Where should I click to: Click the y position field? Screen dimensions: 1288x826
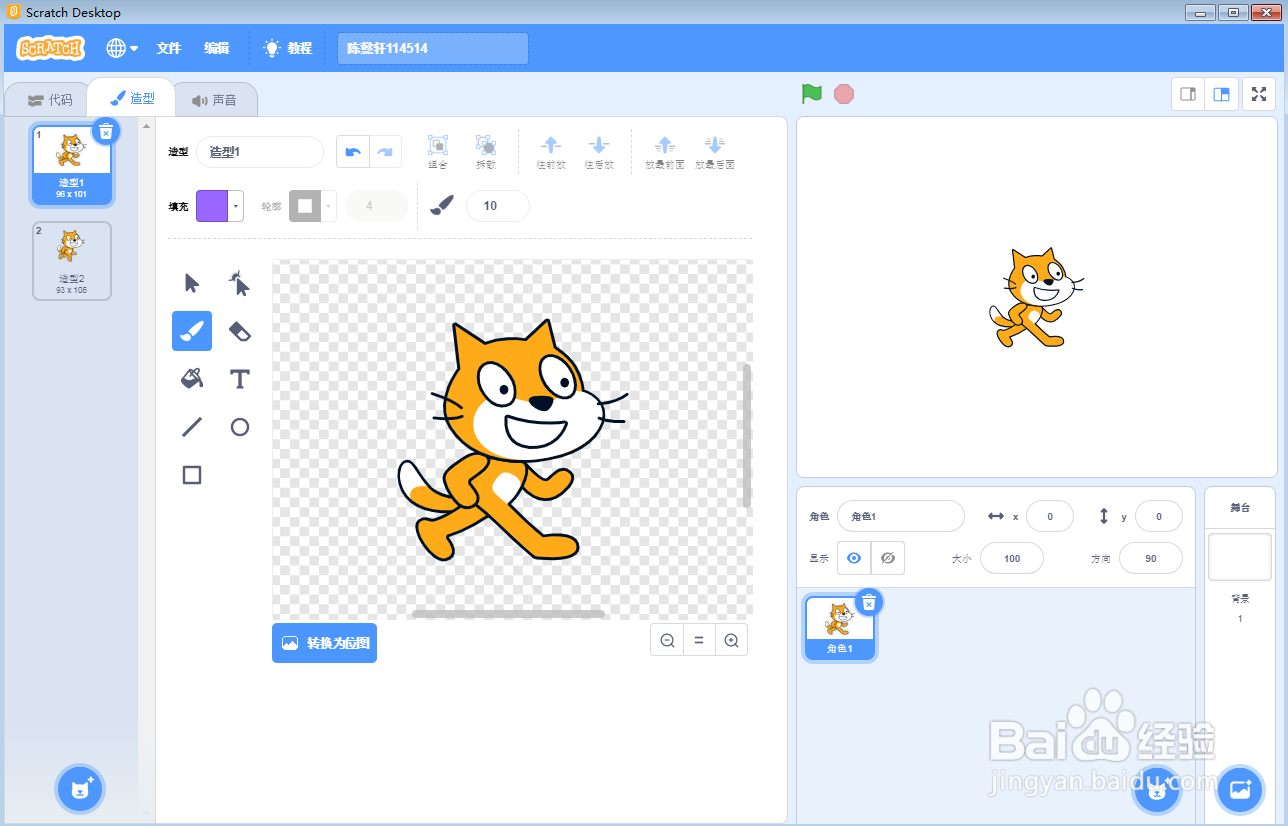click(1159, 516)
